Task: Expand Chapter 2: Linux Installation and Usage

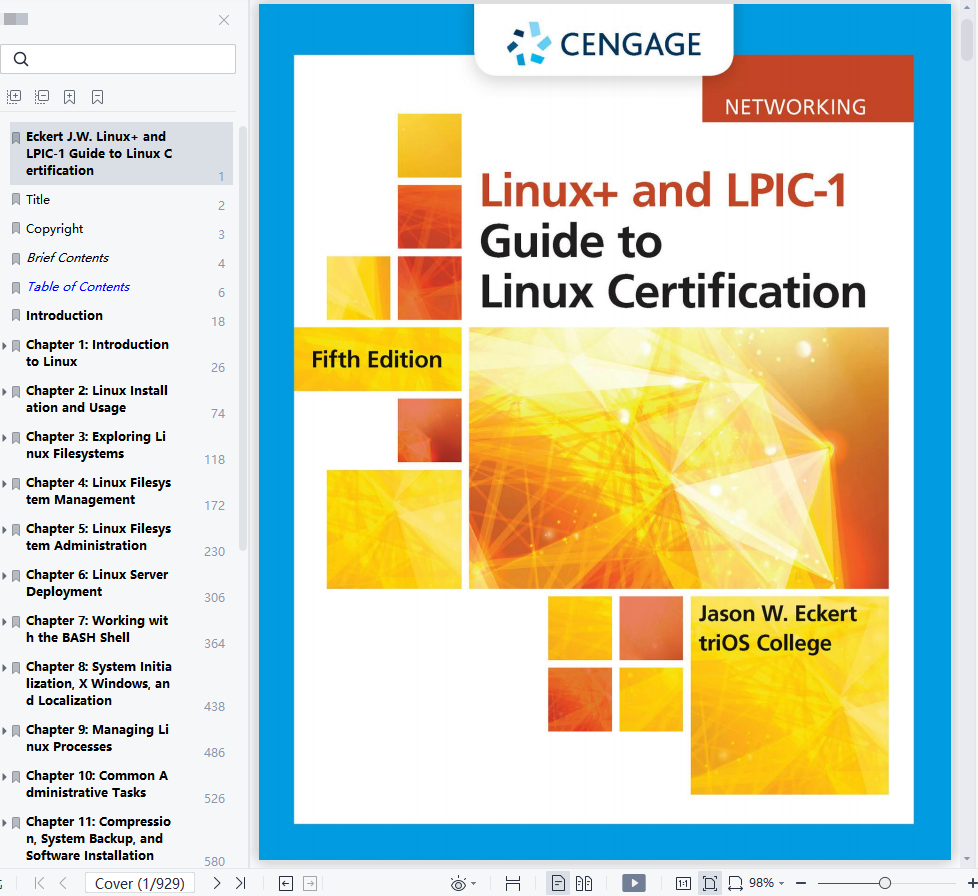Action: click(4, 391)
